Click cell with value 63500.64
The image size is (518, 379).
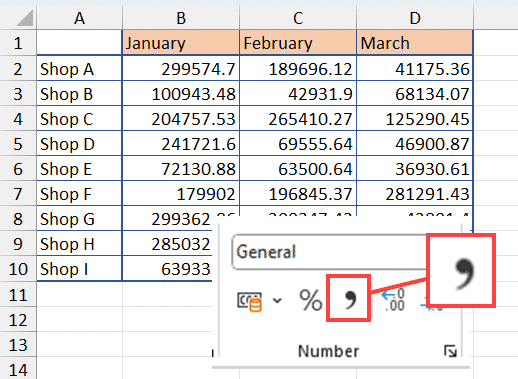coord(298,169)
